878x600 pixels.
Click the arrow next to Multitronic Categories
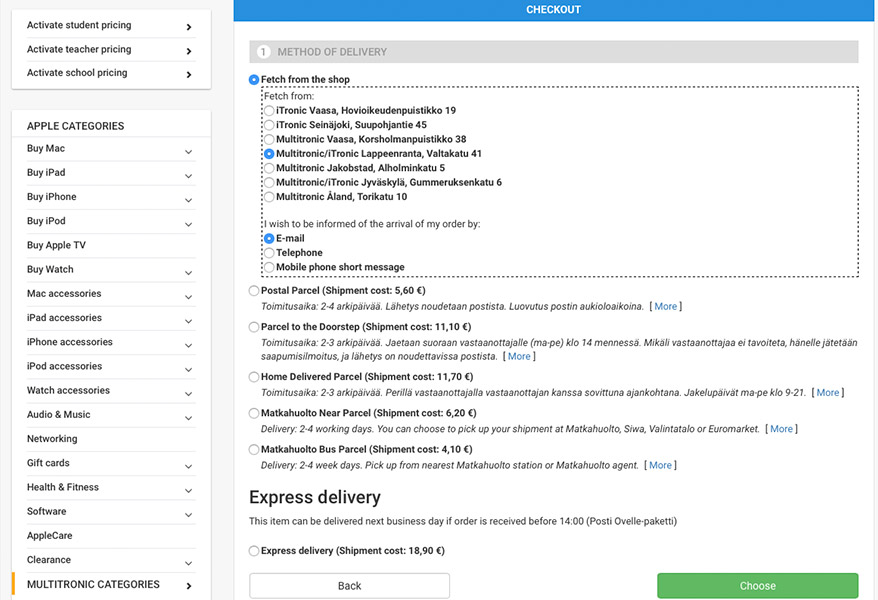coord(189,586)
